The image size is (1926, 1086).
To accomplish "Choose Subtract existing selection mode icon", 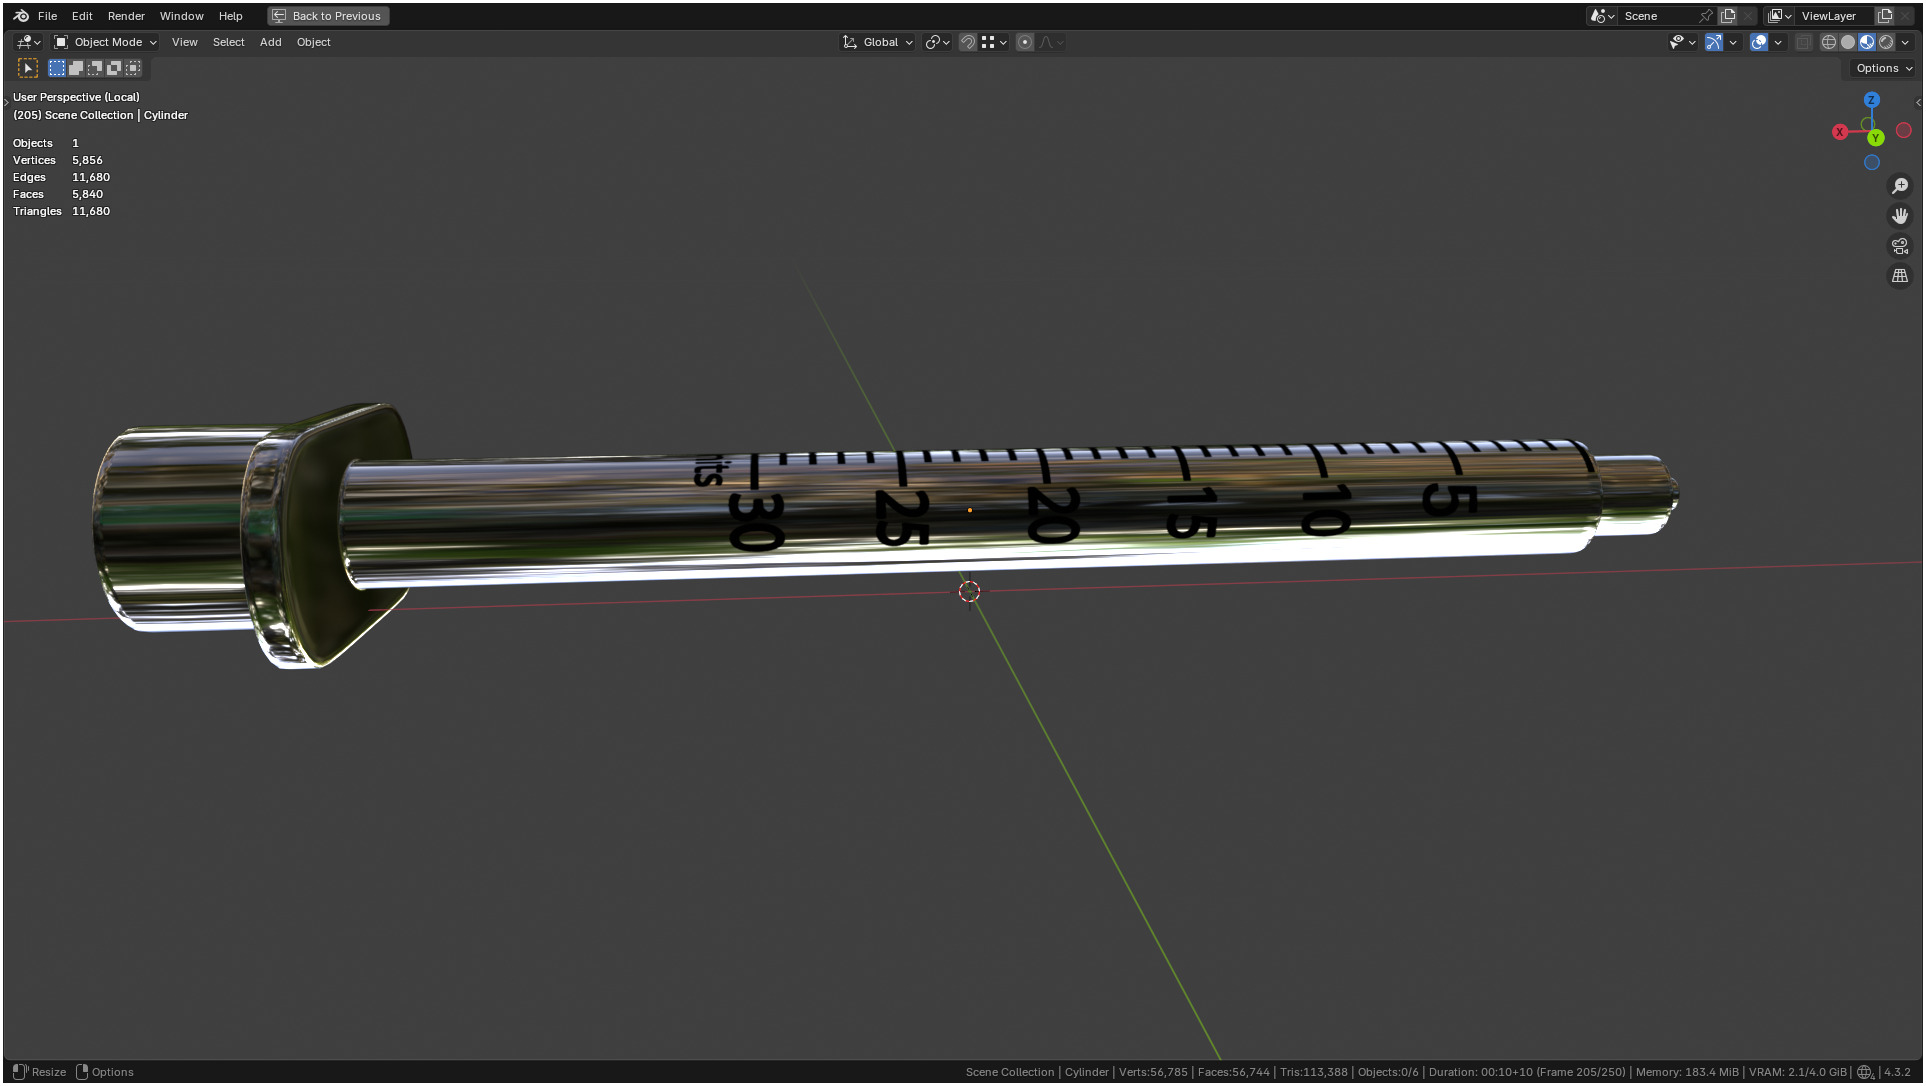I will pos(95,68).
